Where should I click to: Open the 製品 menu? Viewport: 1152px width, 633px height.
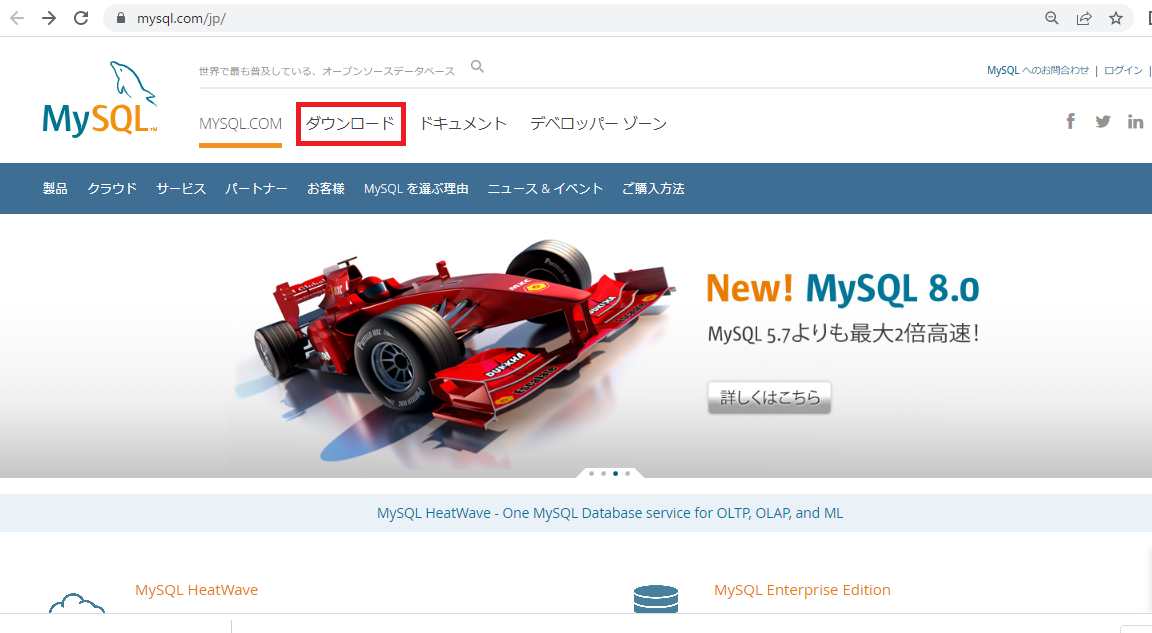(55, 189)
